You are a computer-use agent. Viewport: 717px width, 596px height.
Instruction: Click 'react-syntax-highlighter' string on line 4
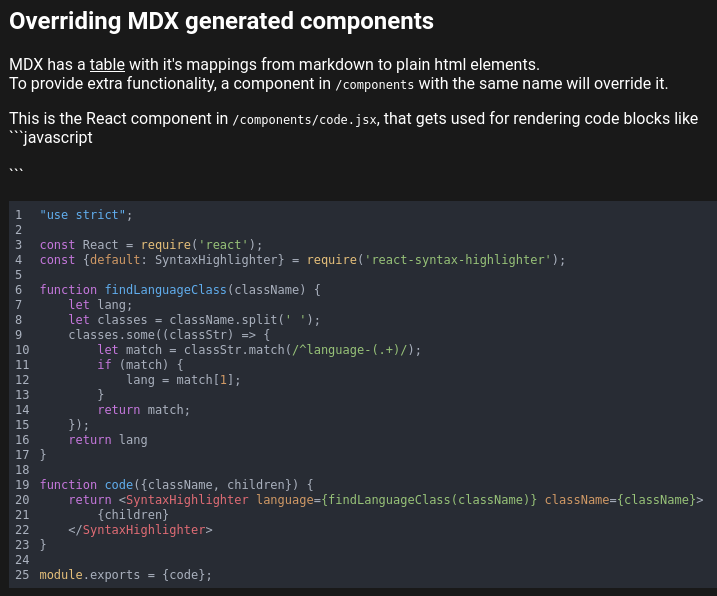[x=459, y=260]
